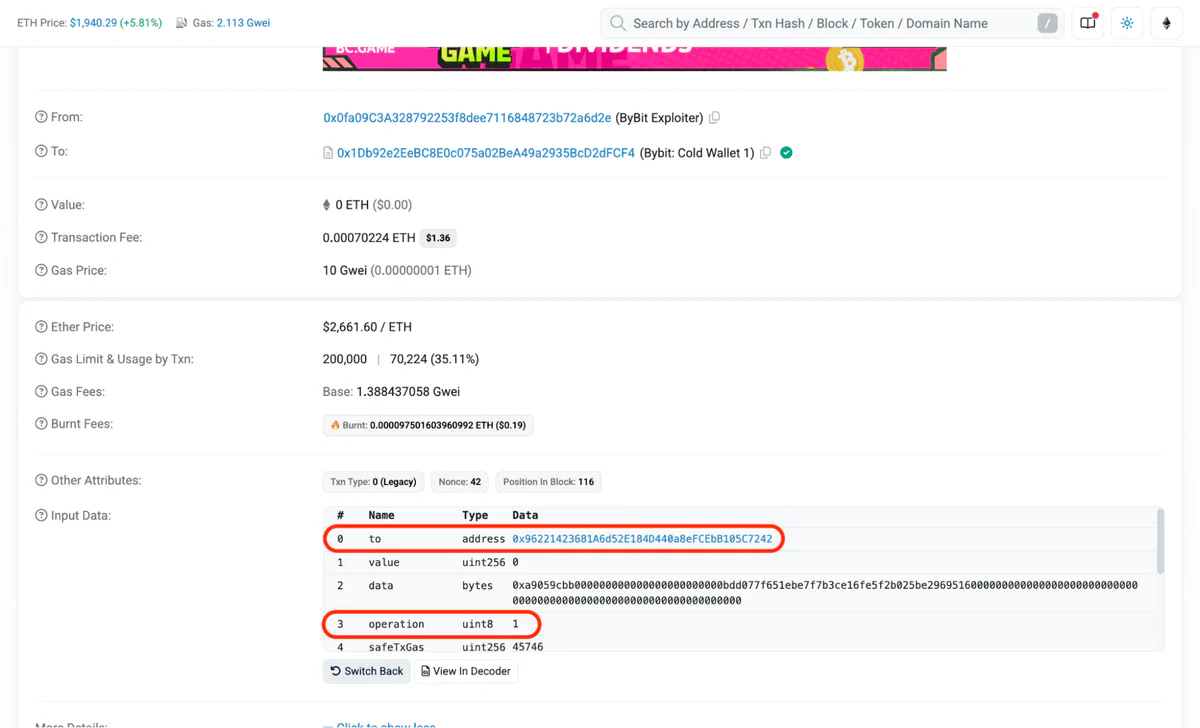Click the green verified checkmark beside Cold Wallet 1
The height and width of the screenshot is (728, 1200).
pos(786,152)
